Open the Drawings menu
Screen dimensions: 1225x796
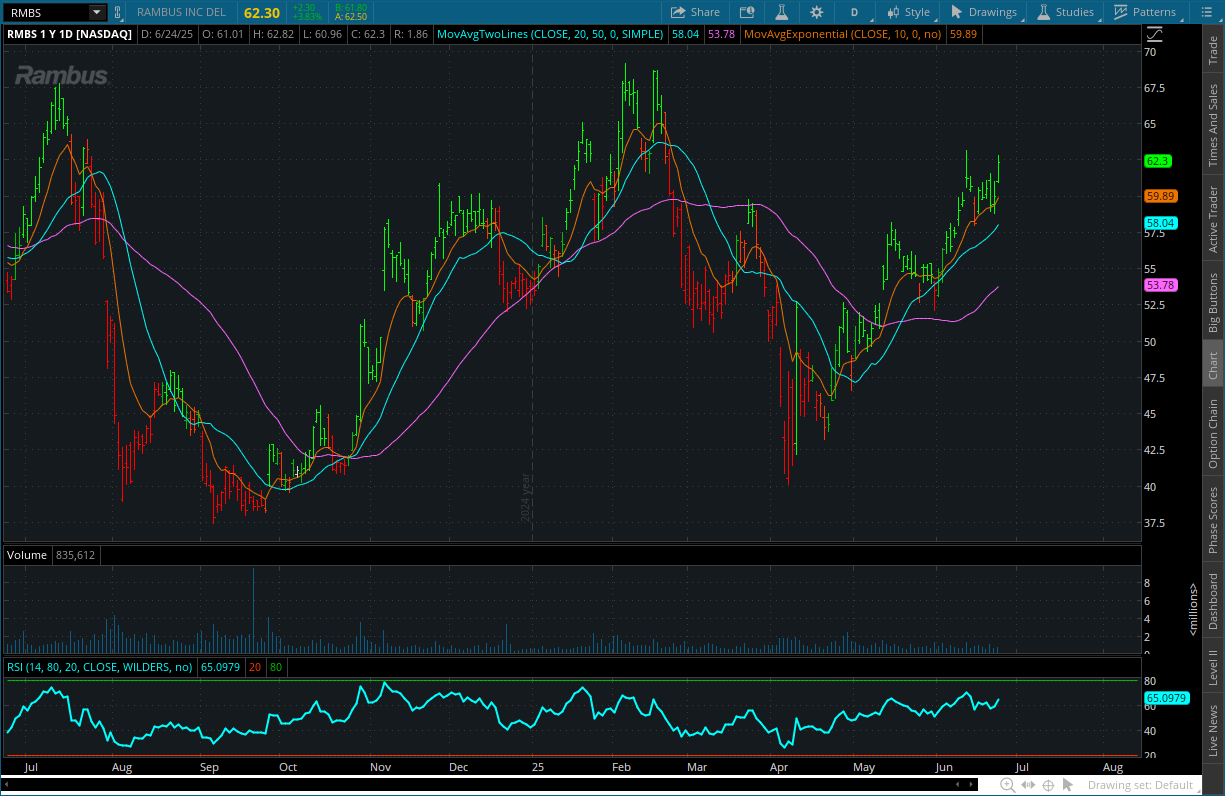tap(985, 12)
